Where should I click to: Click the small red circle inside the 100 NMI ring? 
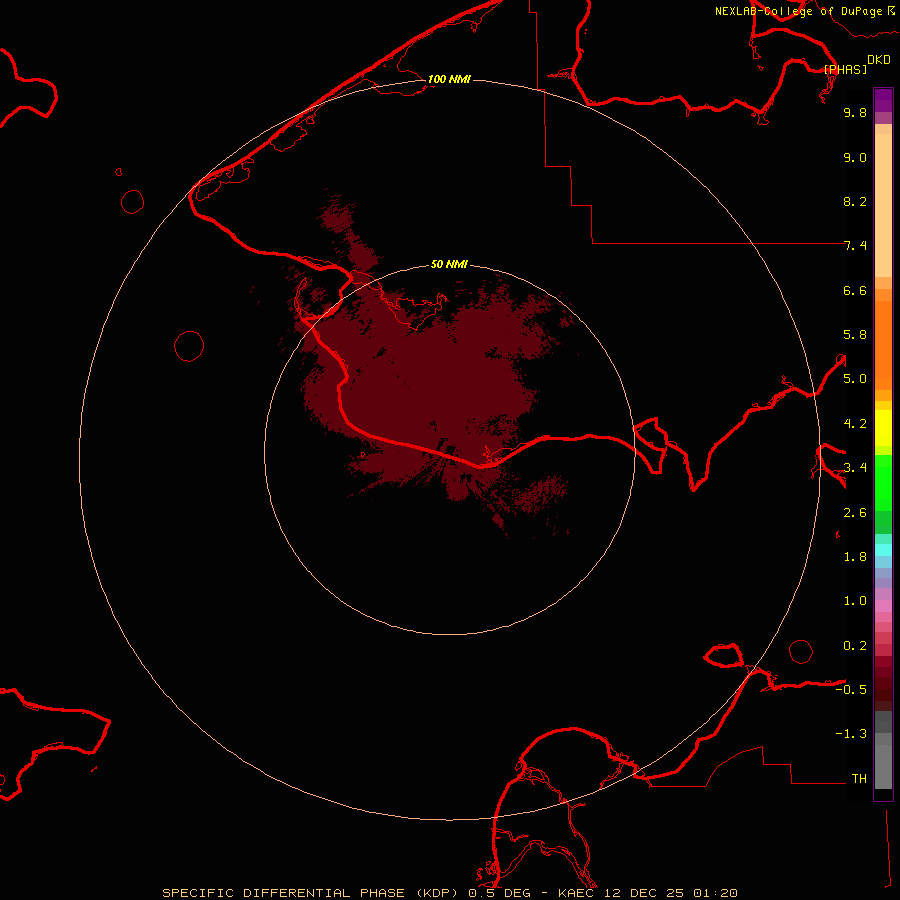189,346
